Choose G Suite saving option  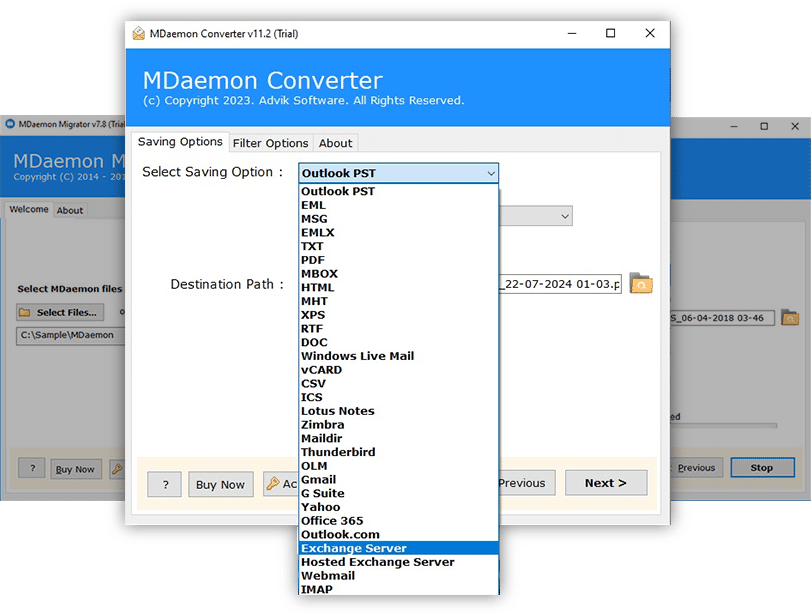[398, 493]
